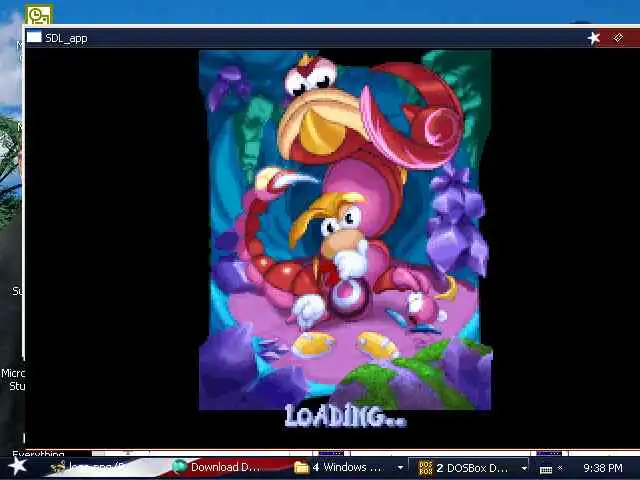Click the LOADING... text in game
The height and width of the screenshot is (480, 640).
click(x=345, y=416)
